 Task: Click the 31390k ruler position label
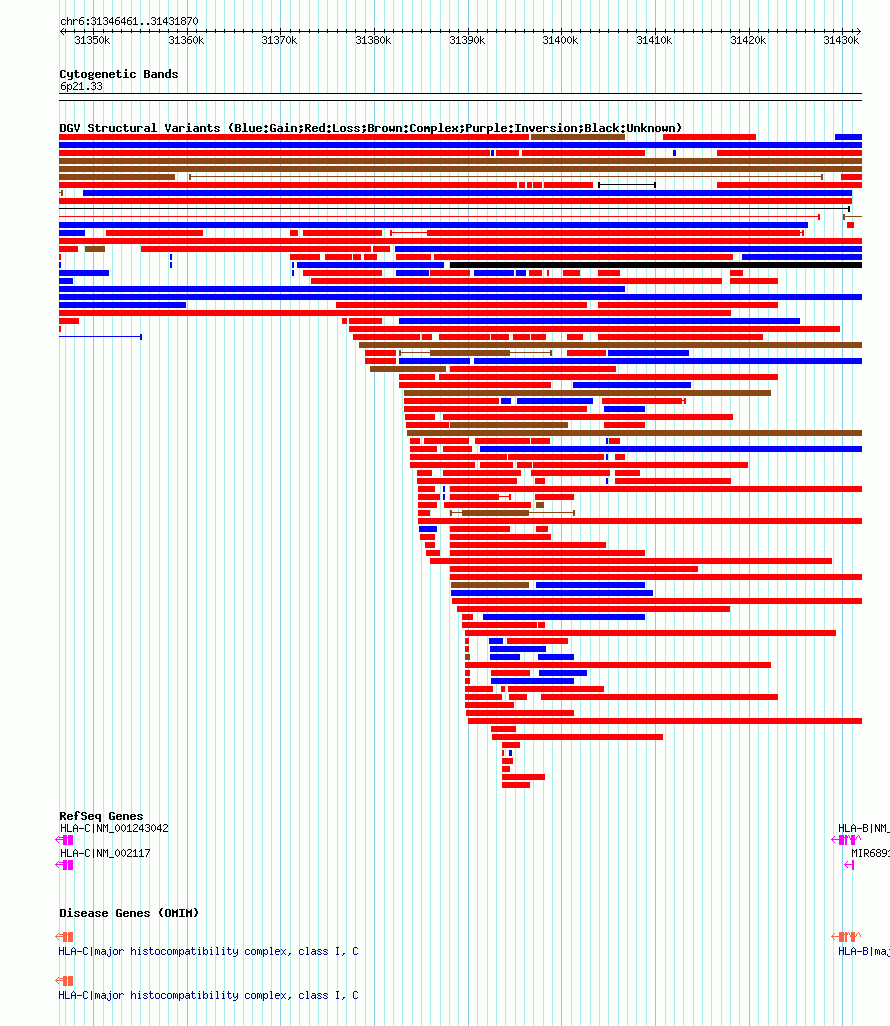pos(467,41)
